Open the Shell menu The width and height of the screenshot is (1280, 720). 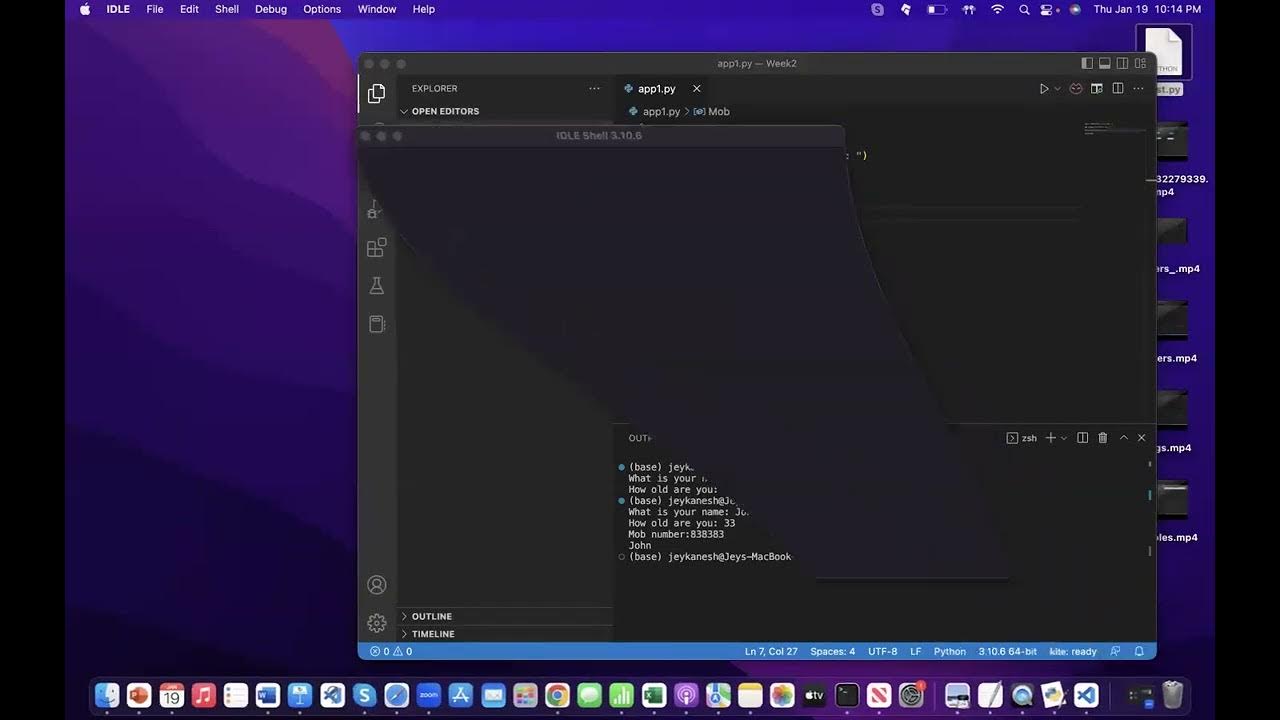(x=227, y=9)
